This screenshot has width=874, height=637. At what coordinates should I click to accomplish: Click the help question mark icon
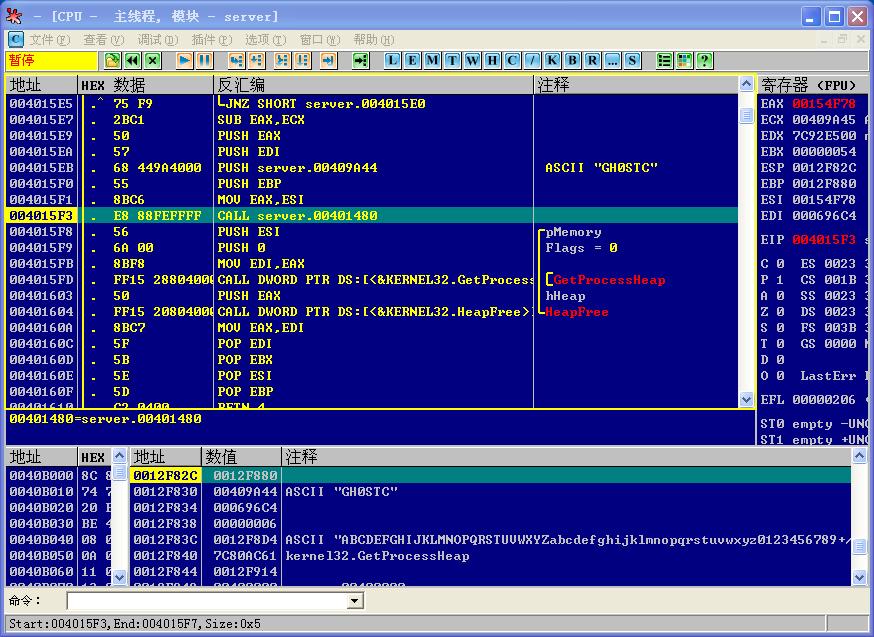[705, 60]
